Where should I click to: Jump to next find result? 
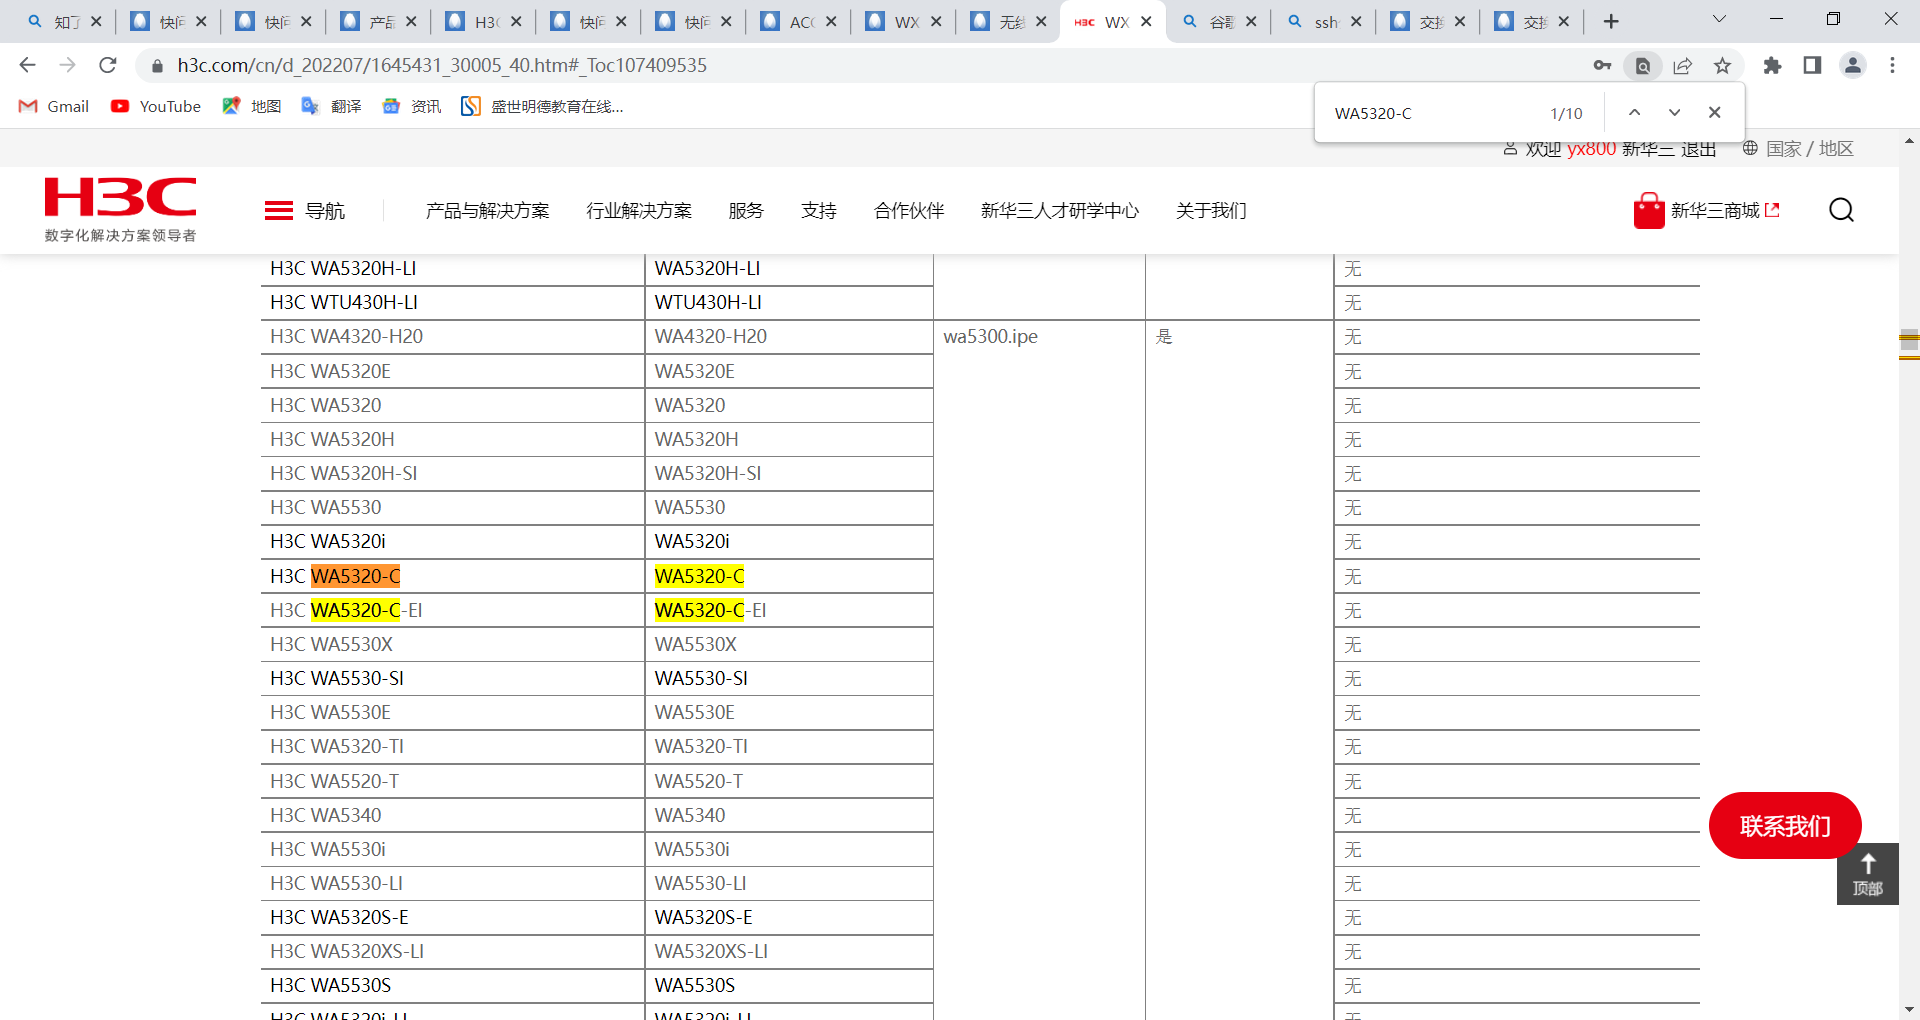coord(1674,113)
